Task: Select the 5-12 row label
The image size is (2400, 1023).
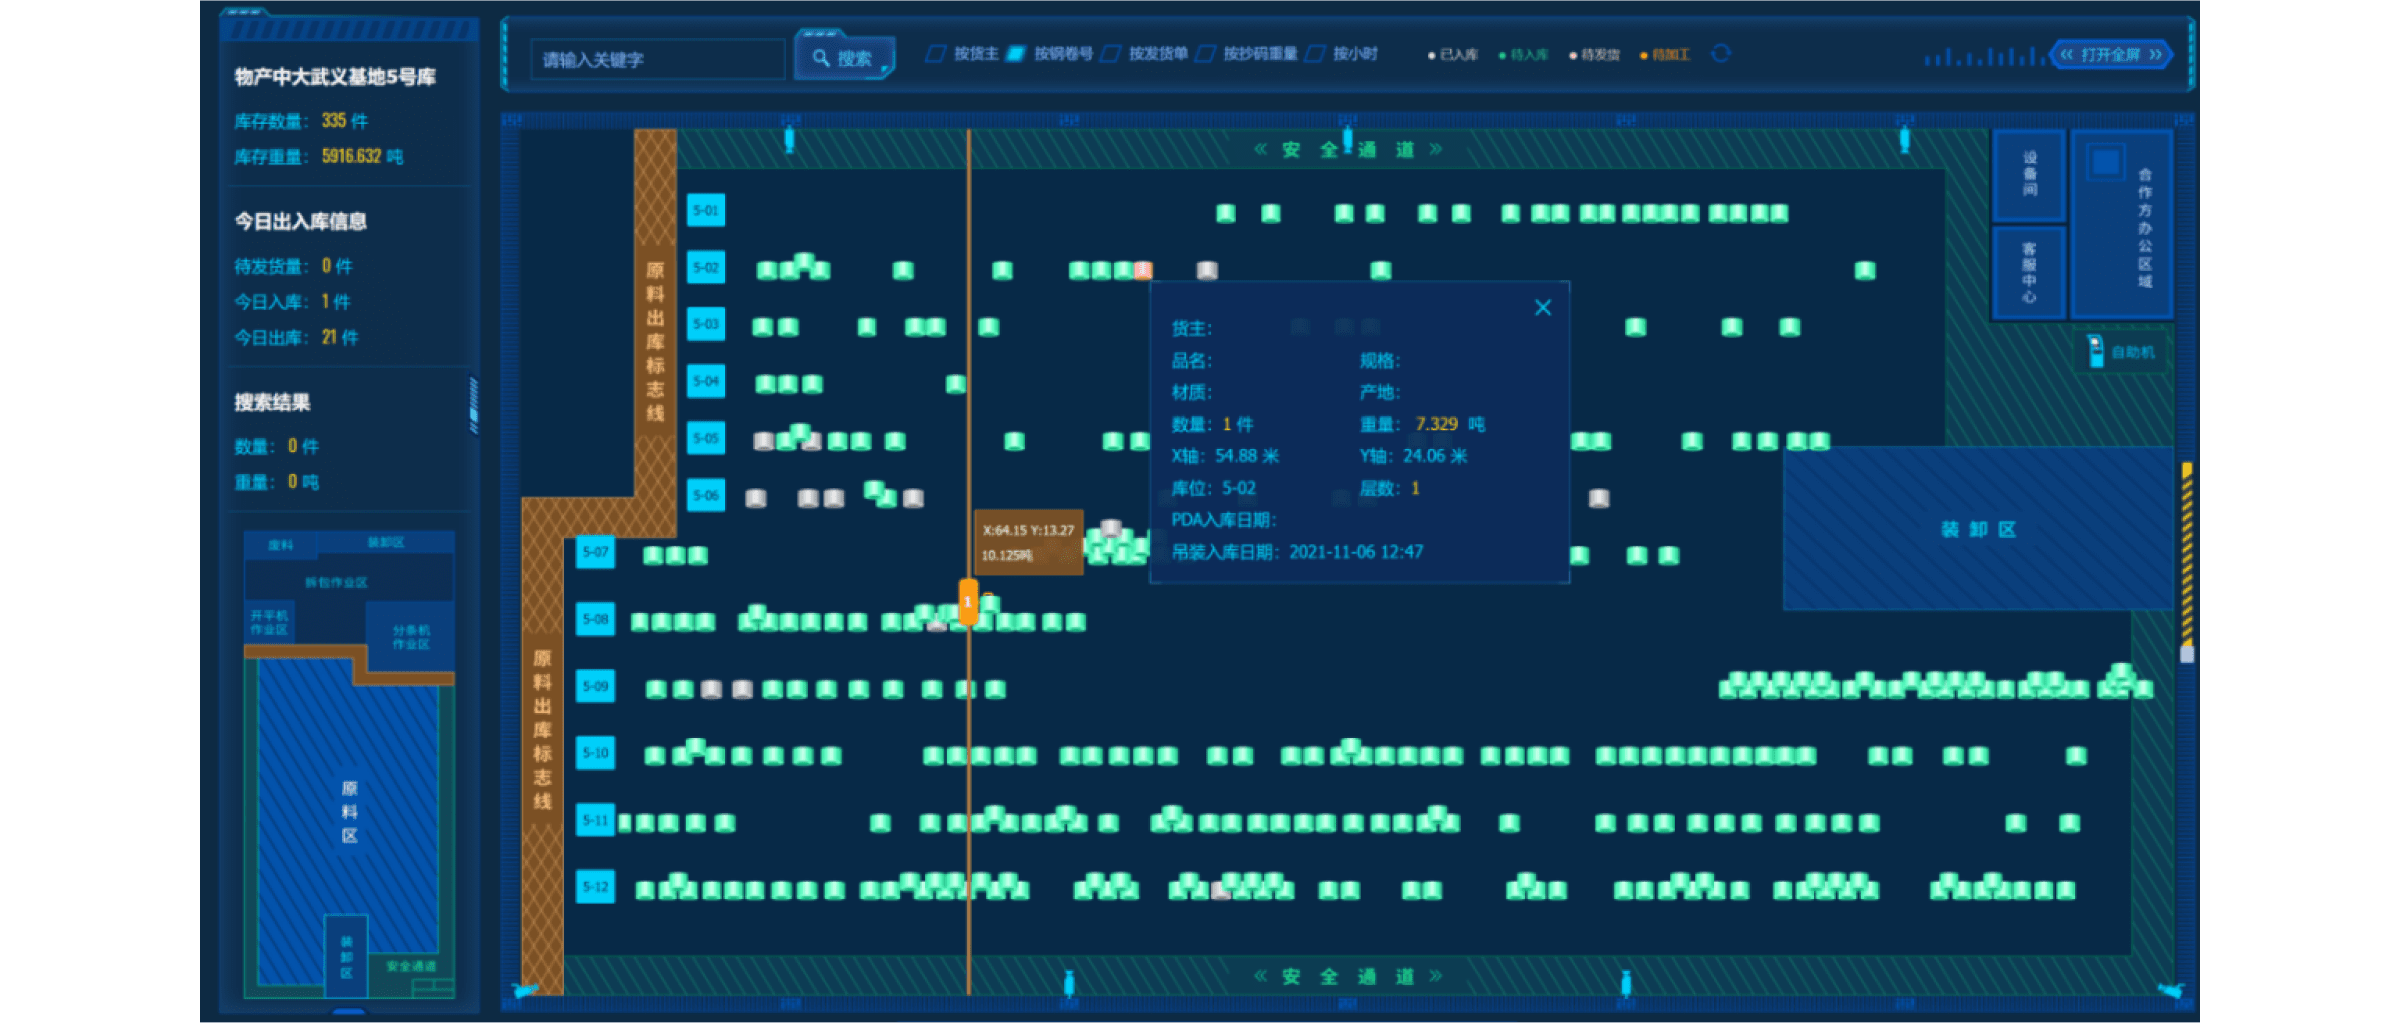Action: pyautogui.click(x=595, y=887)
